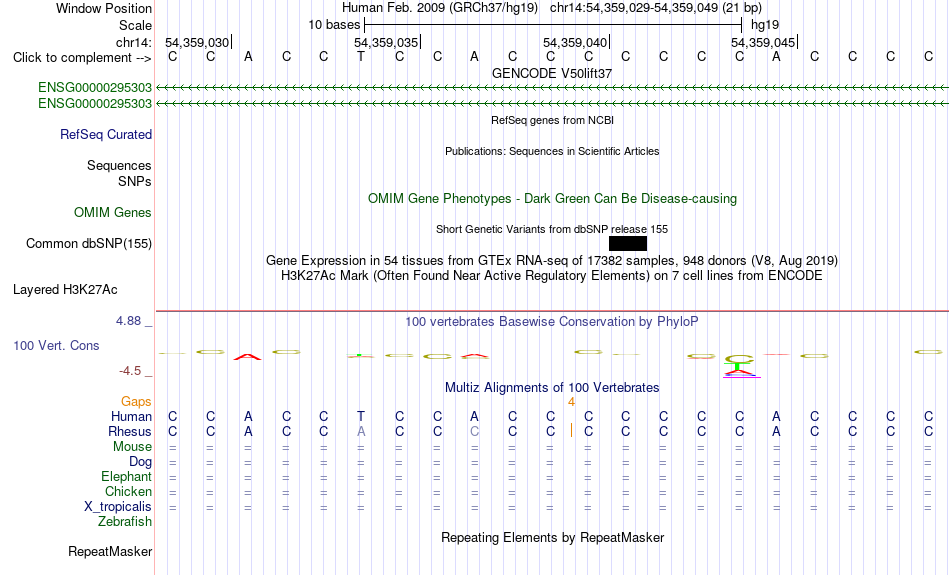Click the Mouse species label

coord(133,447)
